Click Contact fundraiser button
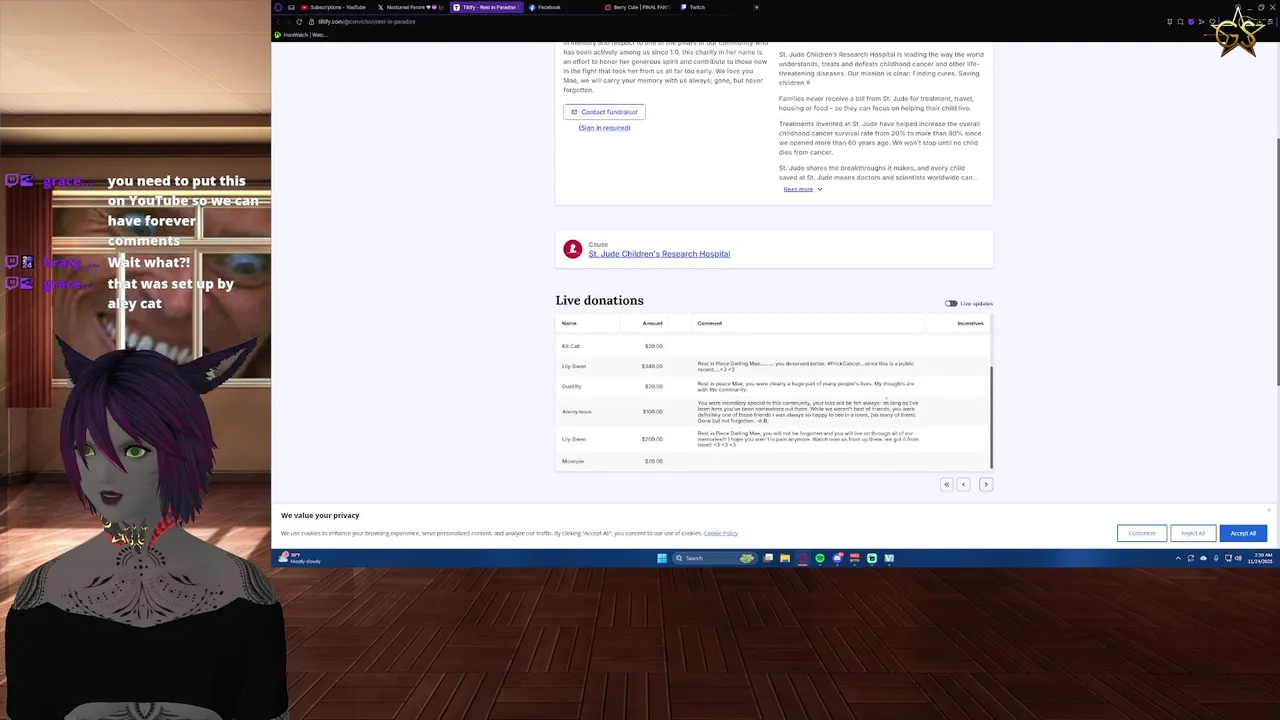The width and height of the screenshot is (1280, 720). click(604, 112)
